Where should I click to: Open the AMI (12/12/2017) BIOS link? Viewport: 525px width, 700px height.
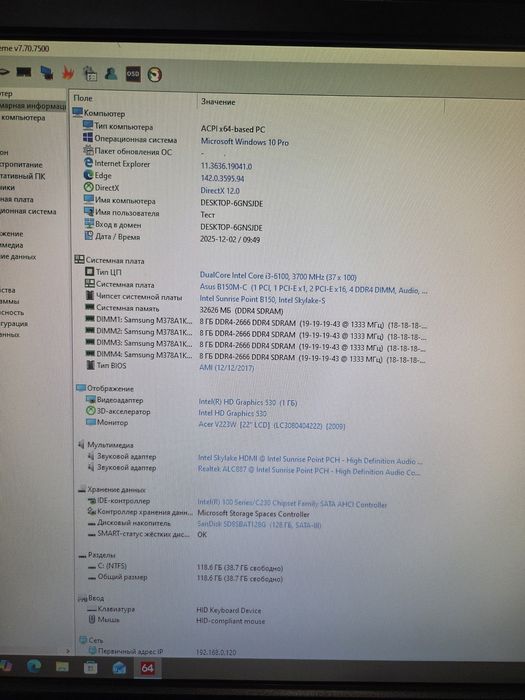coord(226,368)
